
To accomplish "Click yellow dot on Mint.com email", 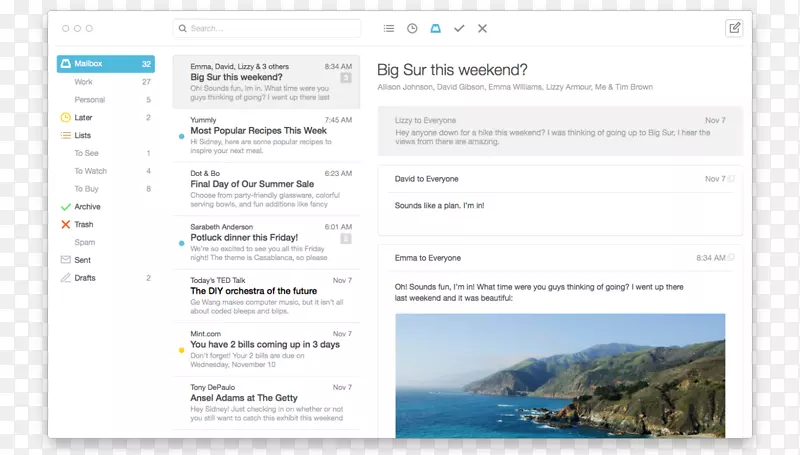I will click(181, 350).
